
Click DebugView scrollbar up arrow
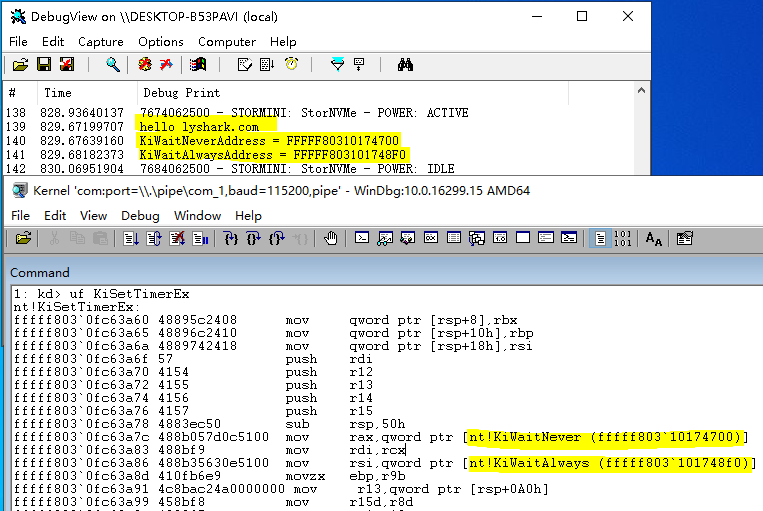(x=641, y=91)
